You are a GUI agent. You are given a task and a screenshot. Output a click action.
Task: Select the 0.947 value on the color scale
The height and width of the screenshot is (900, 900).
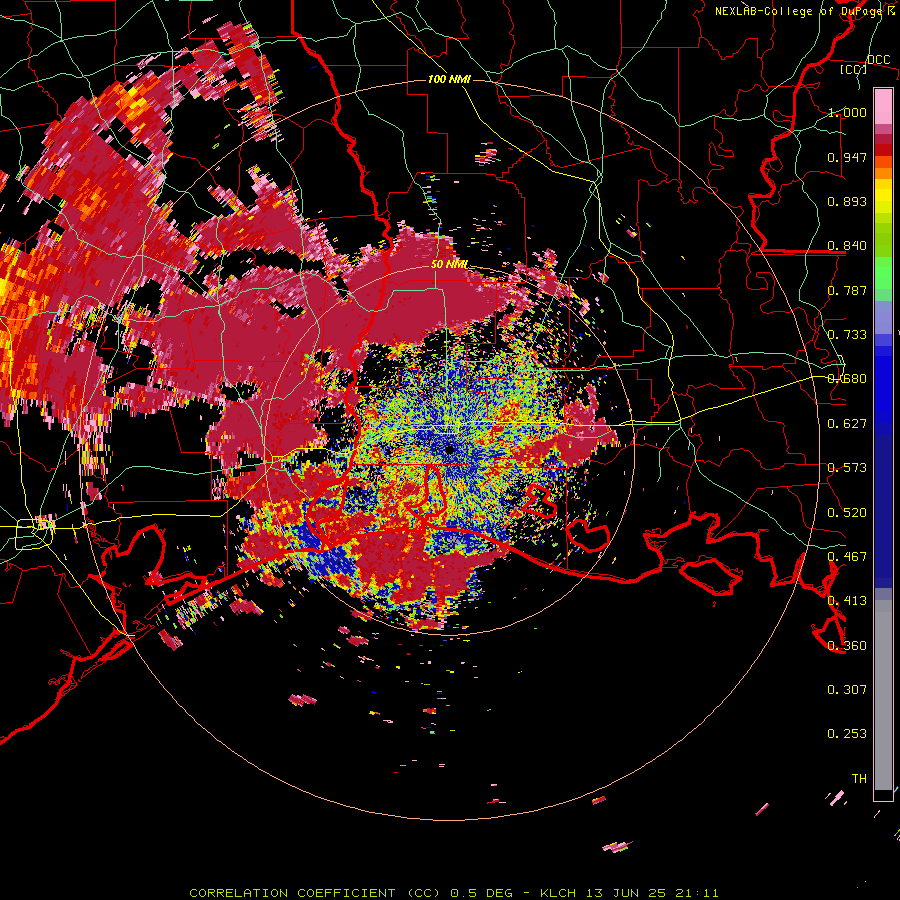[847, 157]
